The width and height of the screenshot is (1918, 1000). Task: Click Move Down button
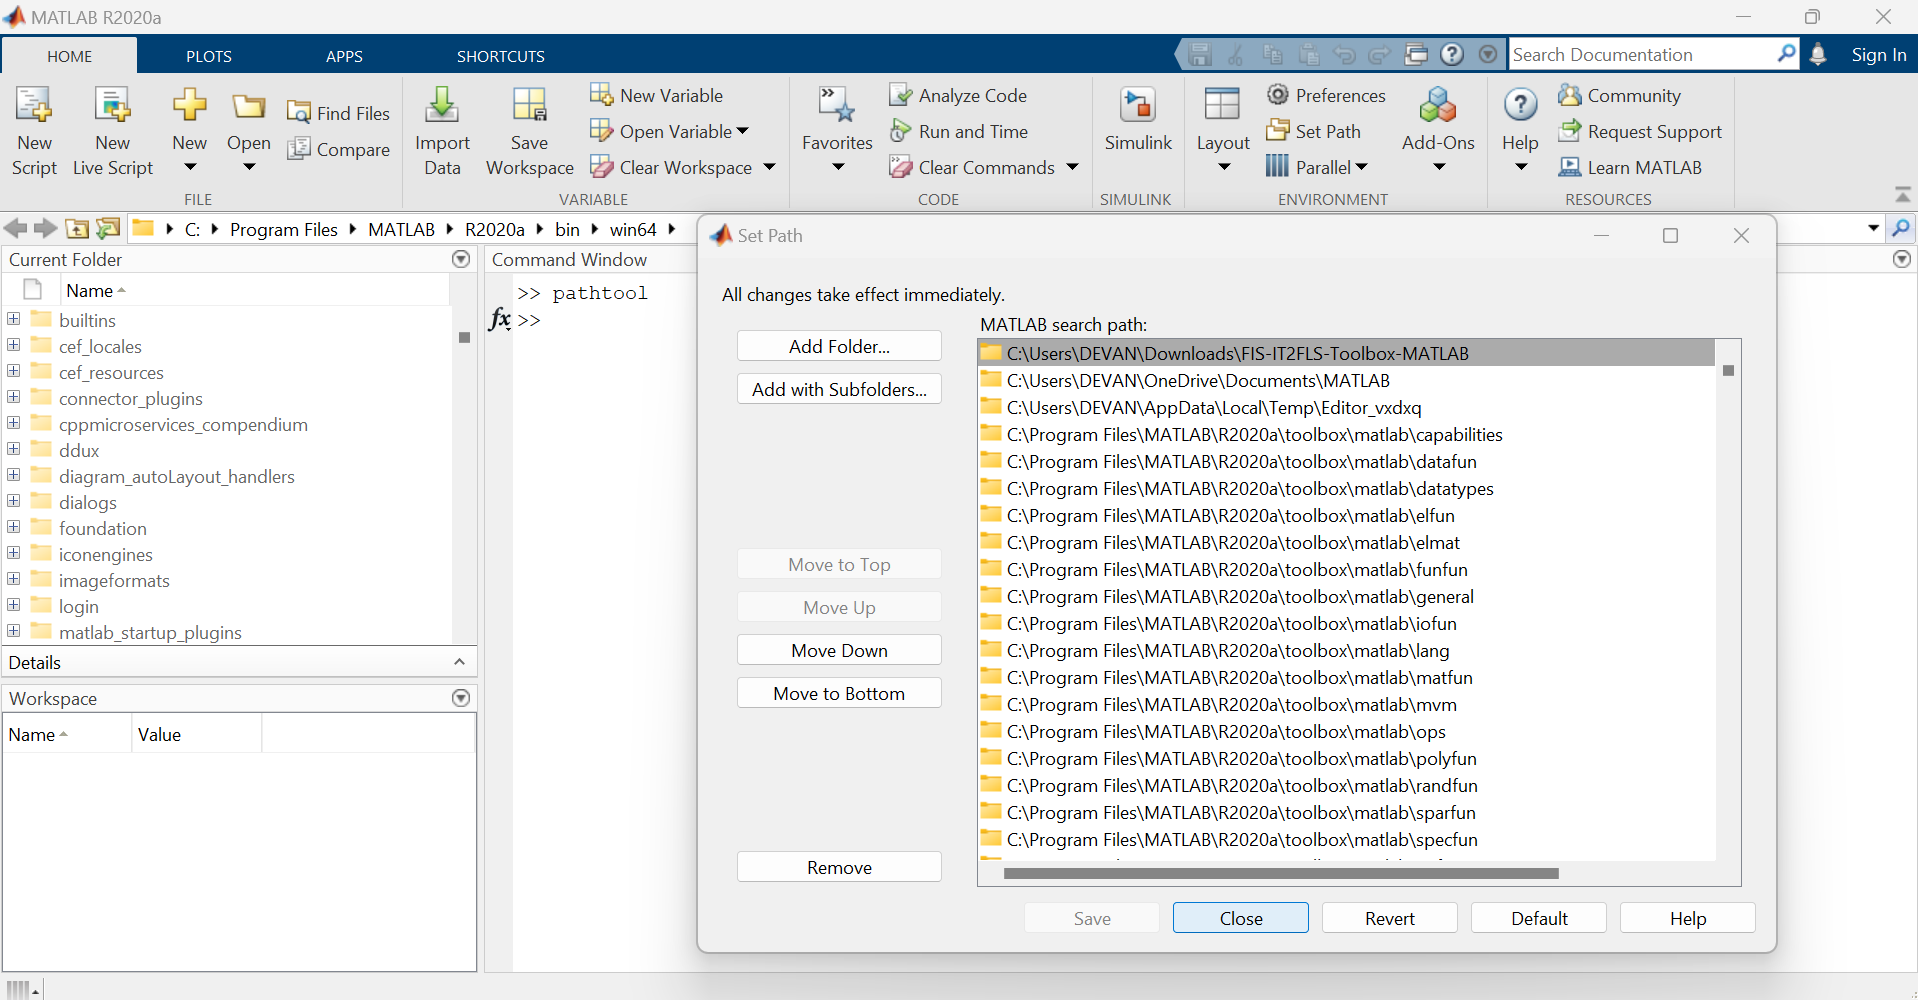coord(839,650)
